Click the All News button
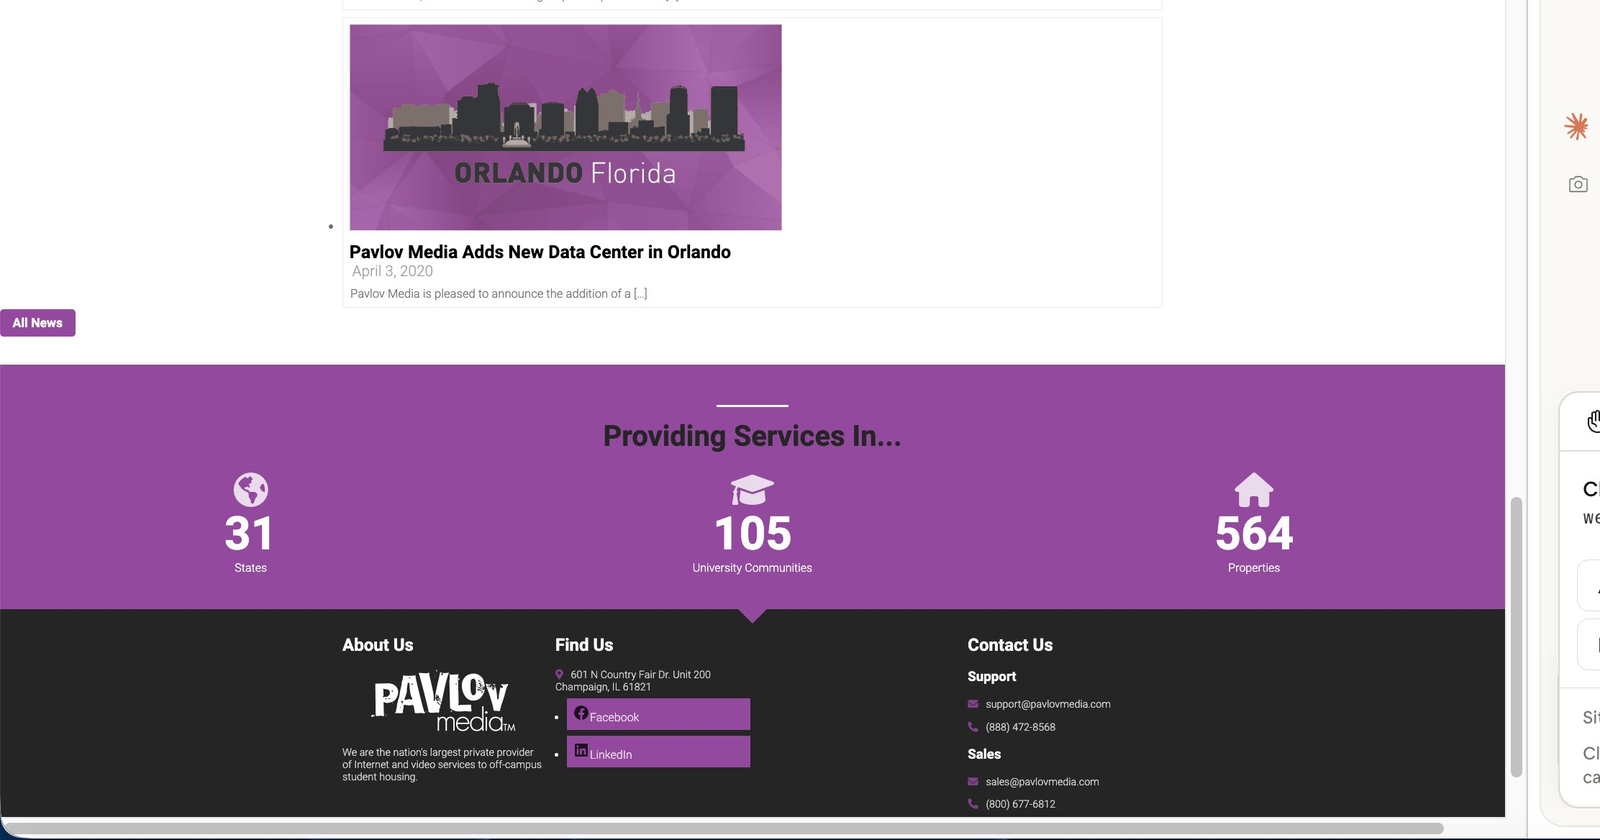The height and width of the screenshot is (840, 1600). pos(38,323)
